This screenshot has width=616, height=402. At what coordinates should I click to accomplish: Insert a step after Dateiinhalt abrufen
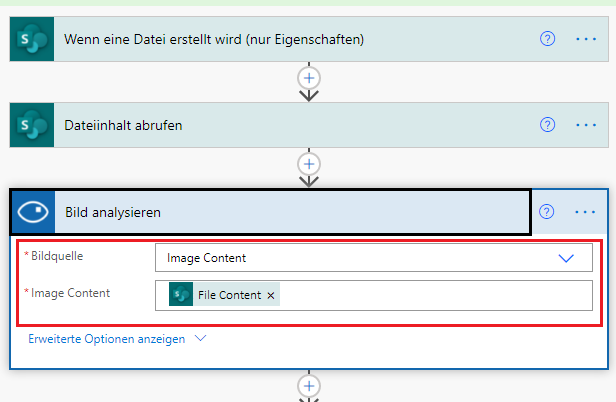point(309,164)
